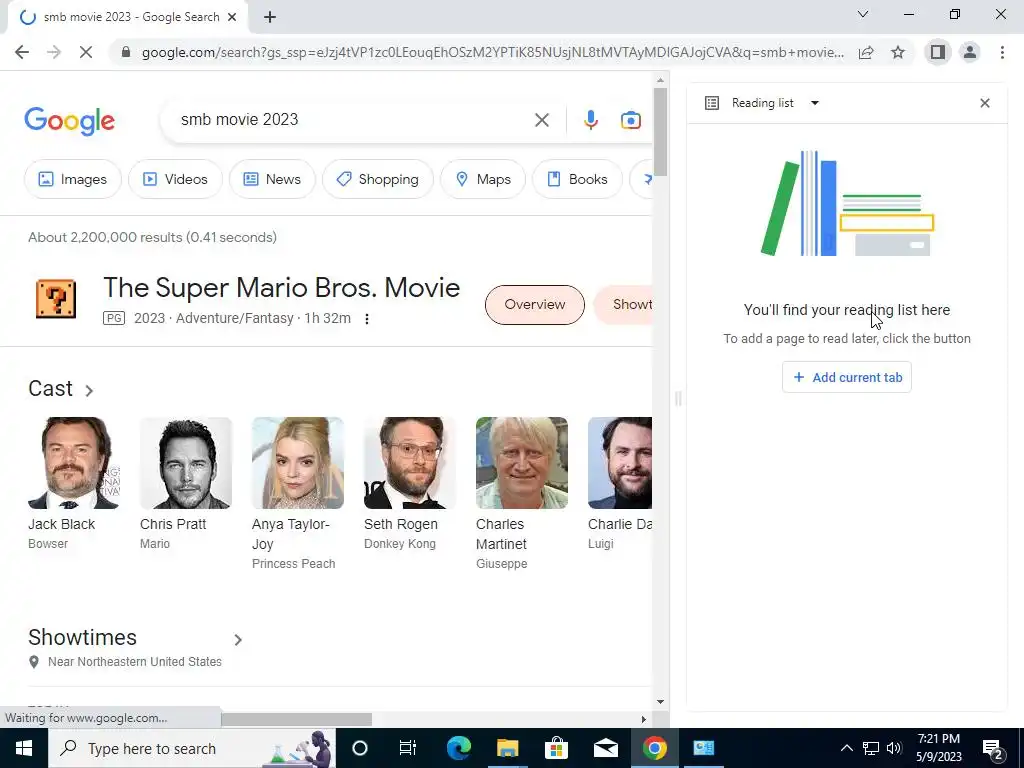The width and height of the screenshot is (1024, 768).
Task: Expand the Showtimes section chevron
Action: (238, 639)
